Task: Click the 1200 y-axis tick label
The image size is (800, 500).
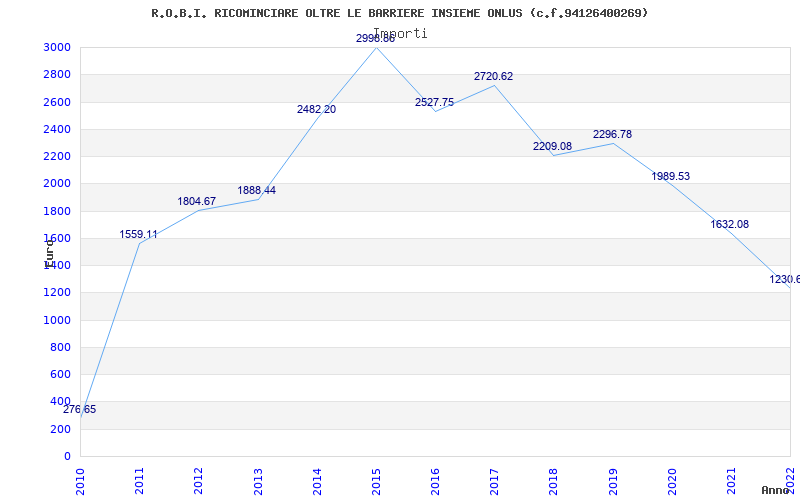Action: pos(58,293)
